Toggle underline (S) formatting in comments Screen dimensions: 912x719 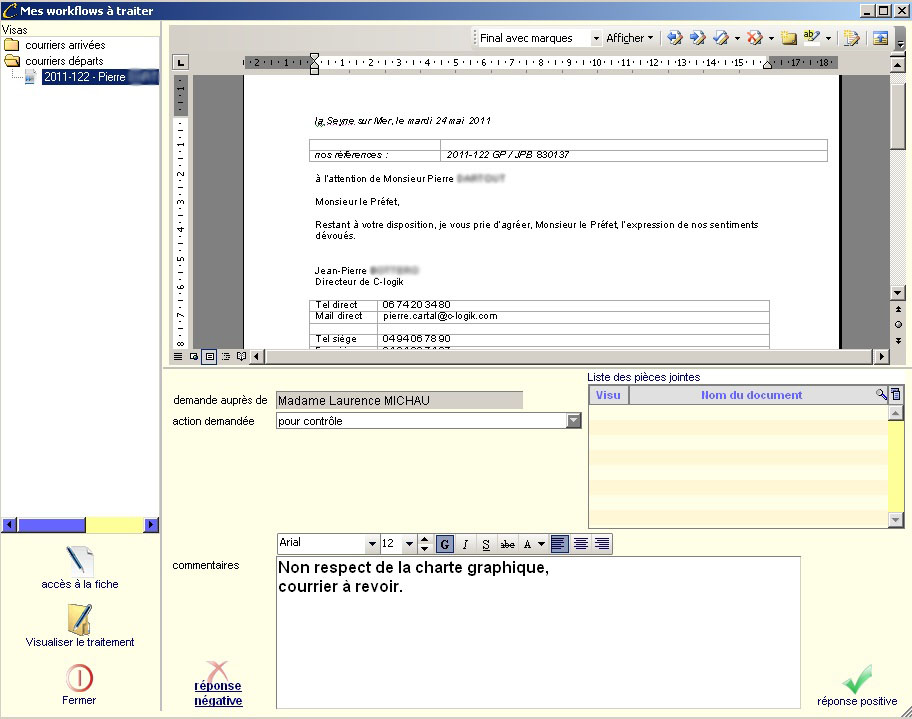(486, 544)
